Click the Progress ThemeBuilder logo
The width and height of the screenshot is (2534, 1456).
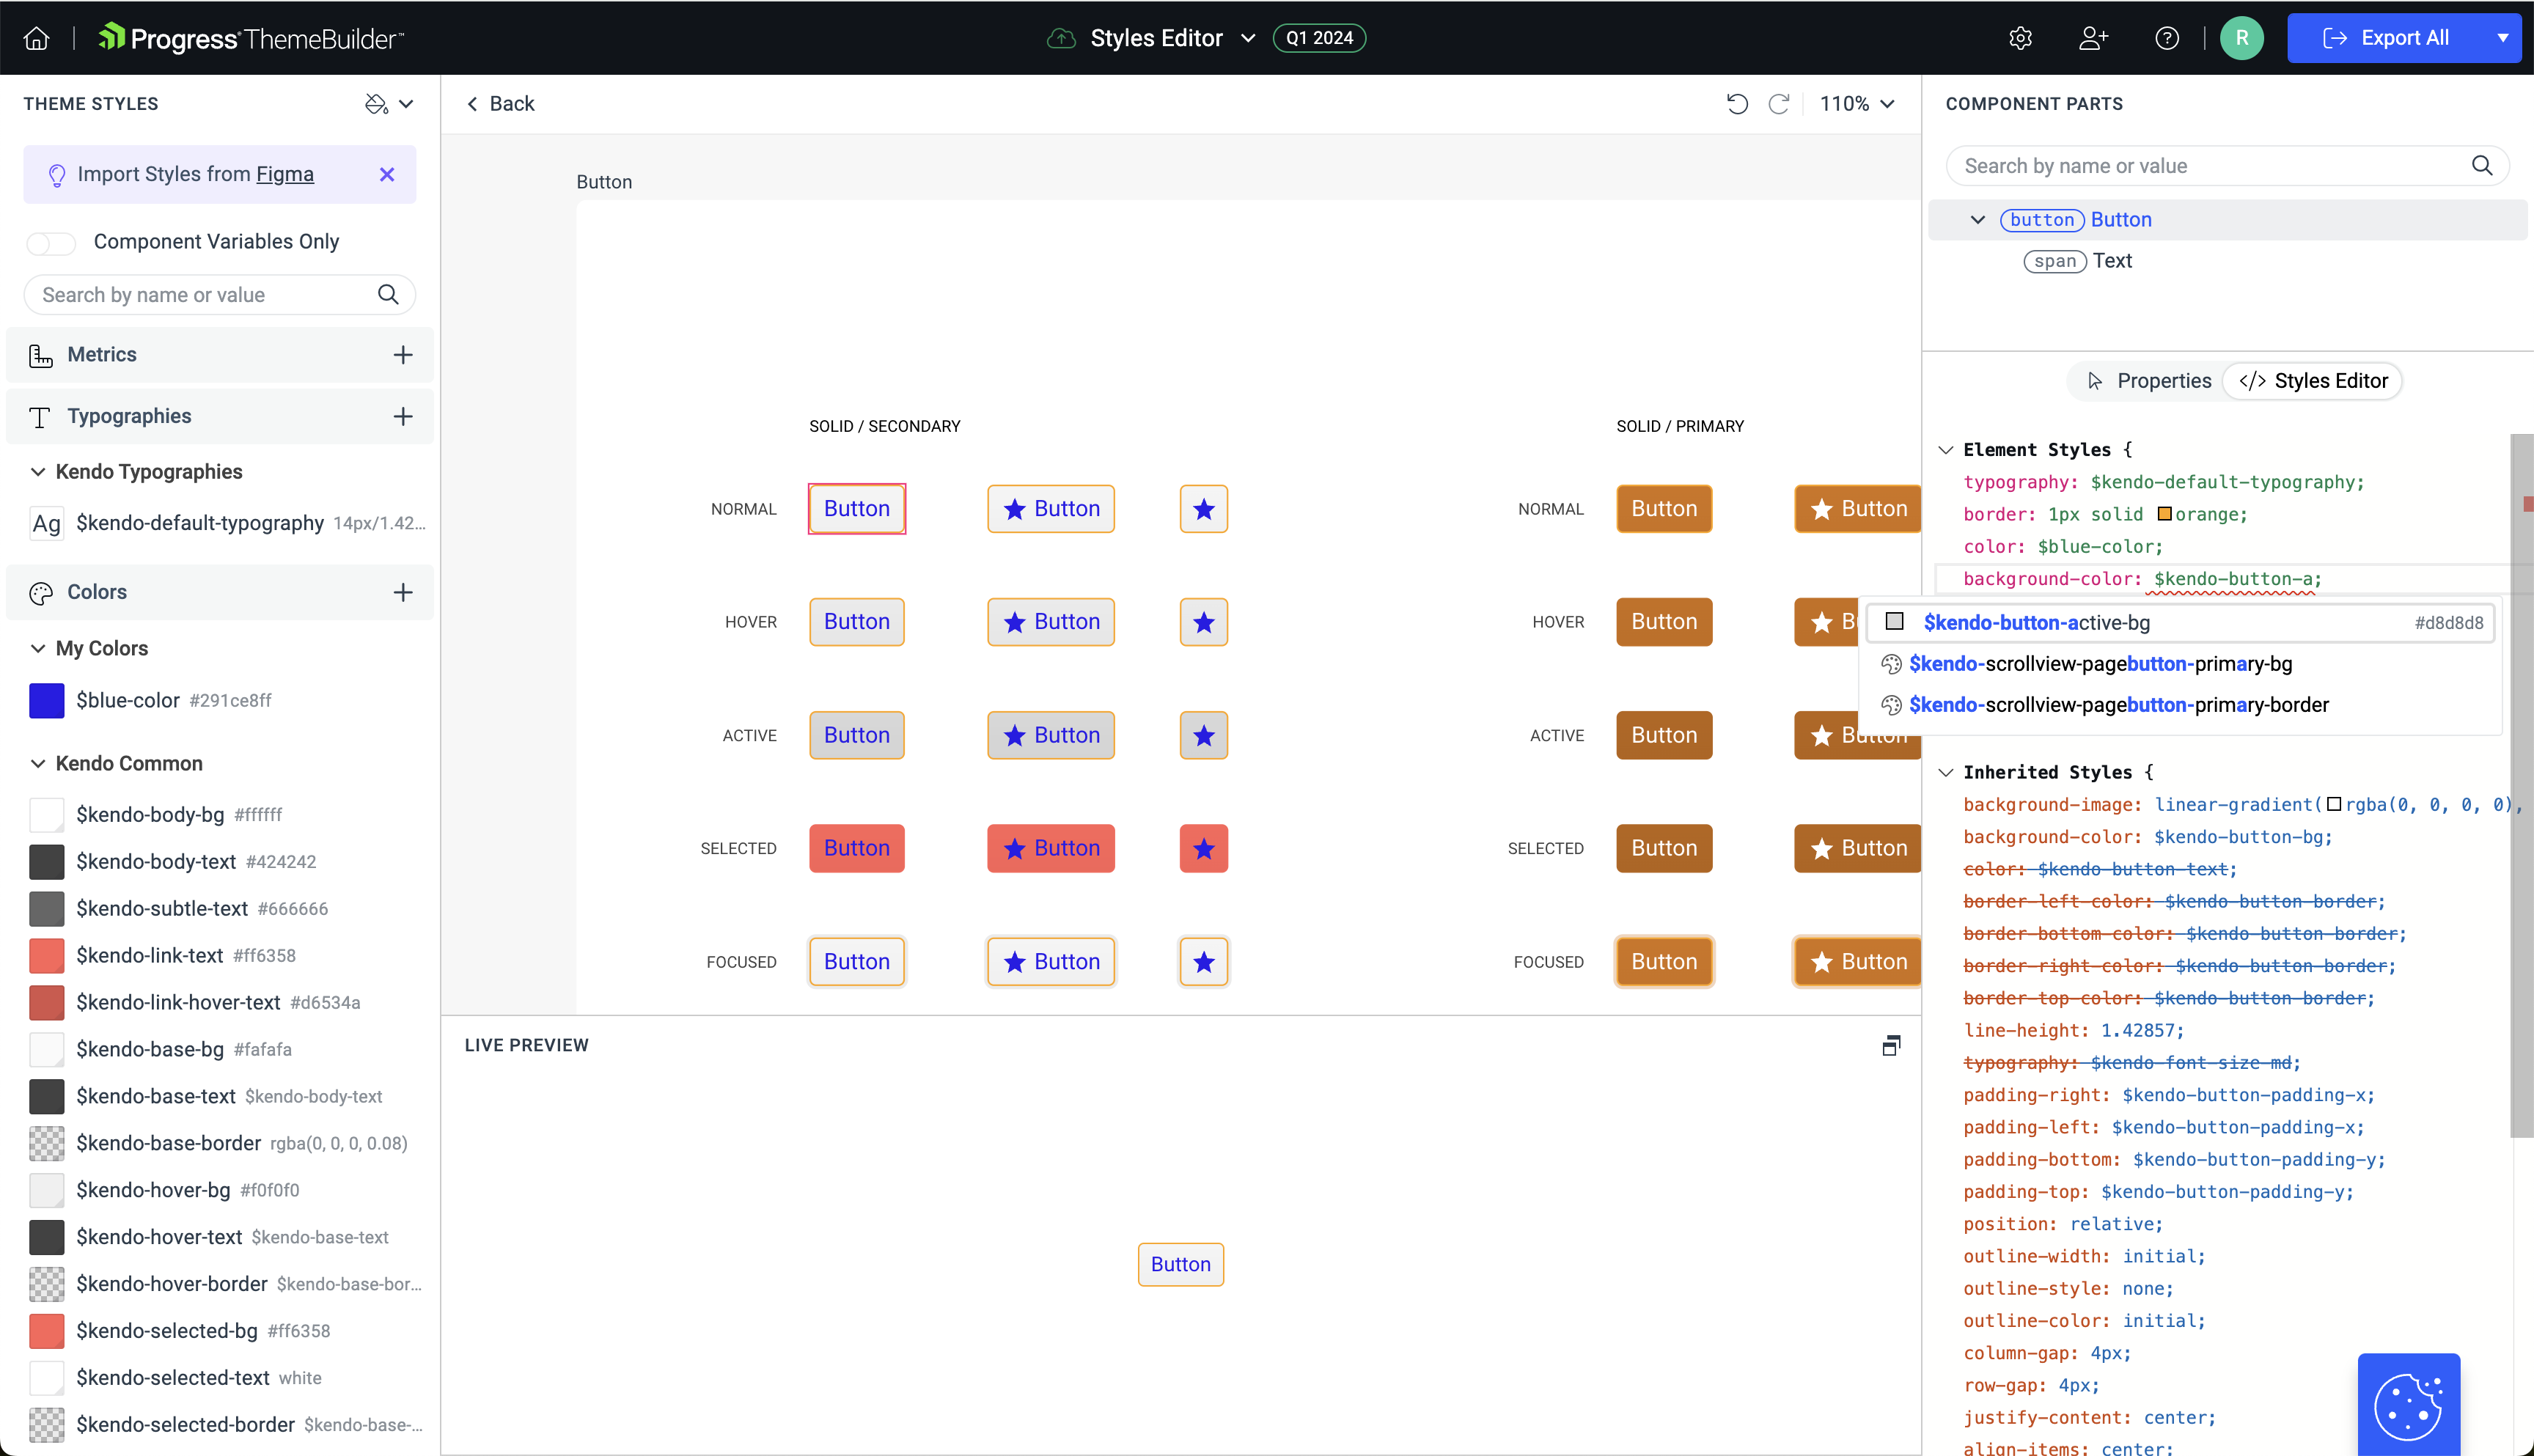(251, 38)
